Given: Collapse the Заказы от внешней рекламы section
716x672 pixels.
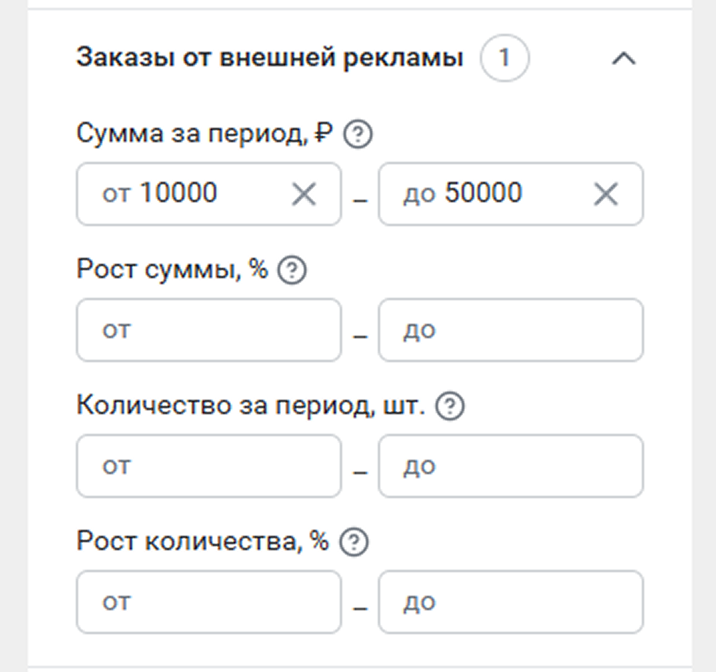Looking at the screenshot, I should 623,58.
